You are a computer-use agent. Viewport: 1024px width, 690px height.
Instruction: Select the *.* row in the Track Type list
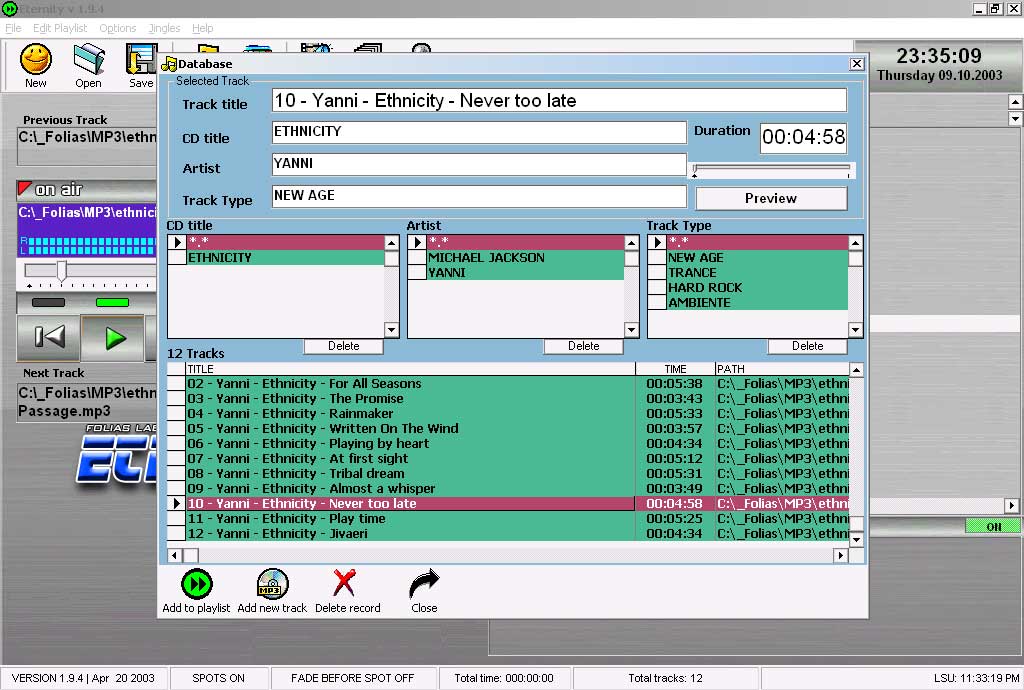[x=757, y=242]
